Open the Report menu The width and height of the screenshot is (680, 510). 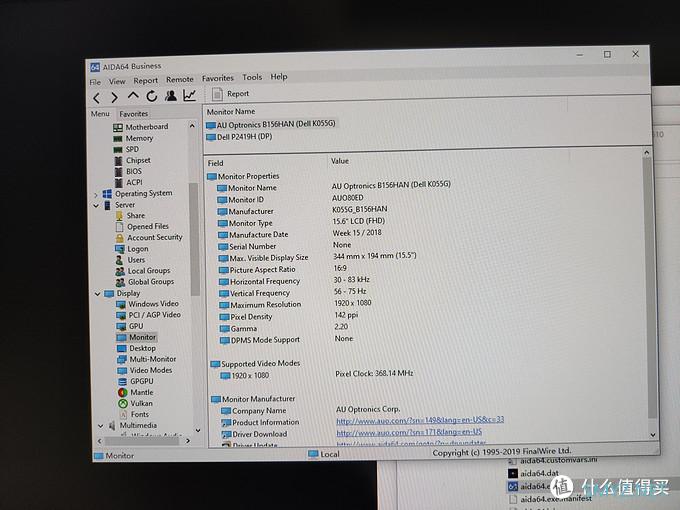point(146,80)
